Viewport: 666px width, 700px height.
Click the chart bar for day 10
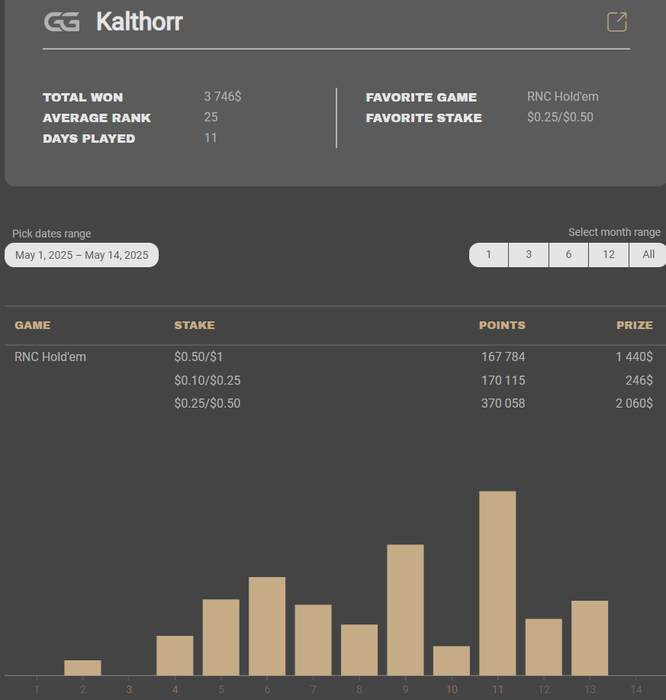[x=451, y=661]
